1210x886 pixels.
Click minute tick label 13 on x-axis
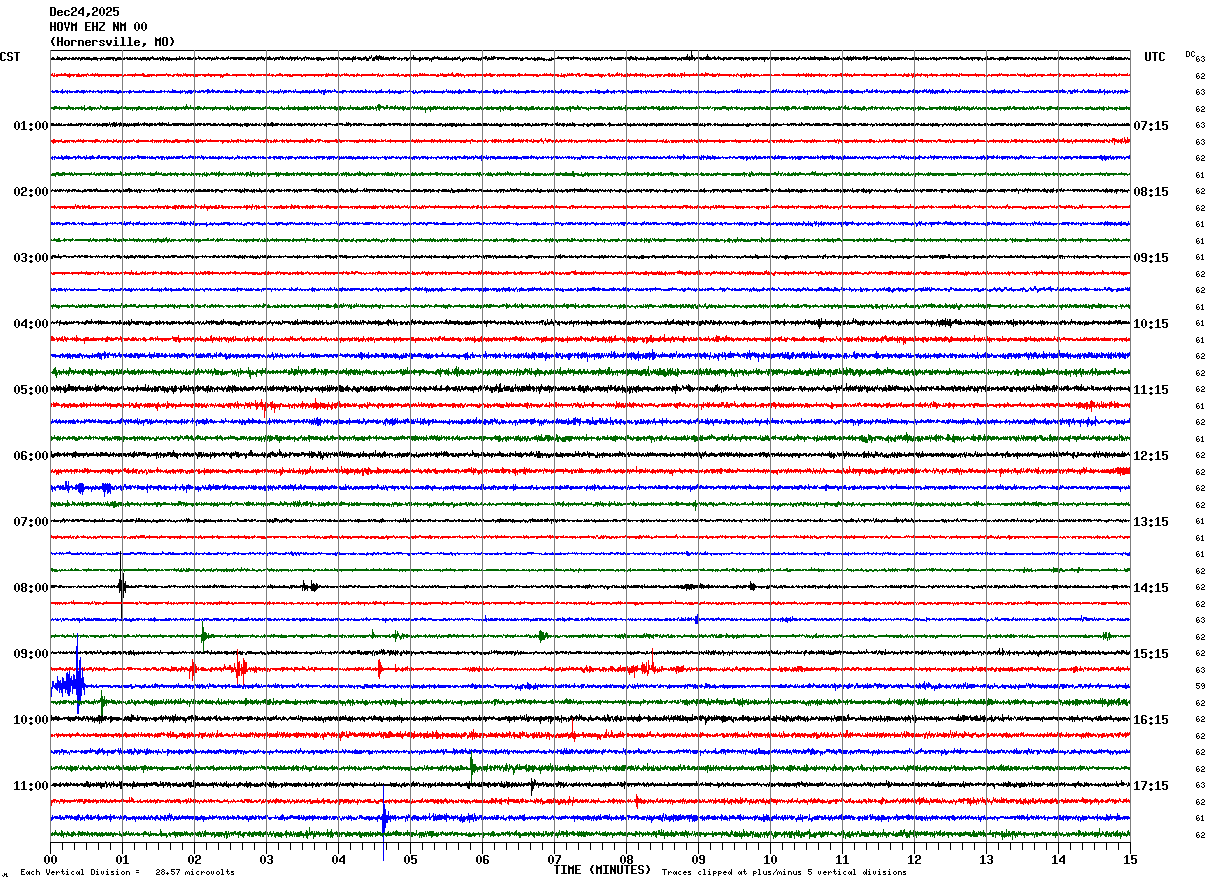[986, 859]
